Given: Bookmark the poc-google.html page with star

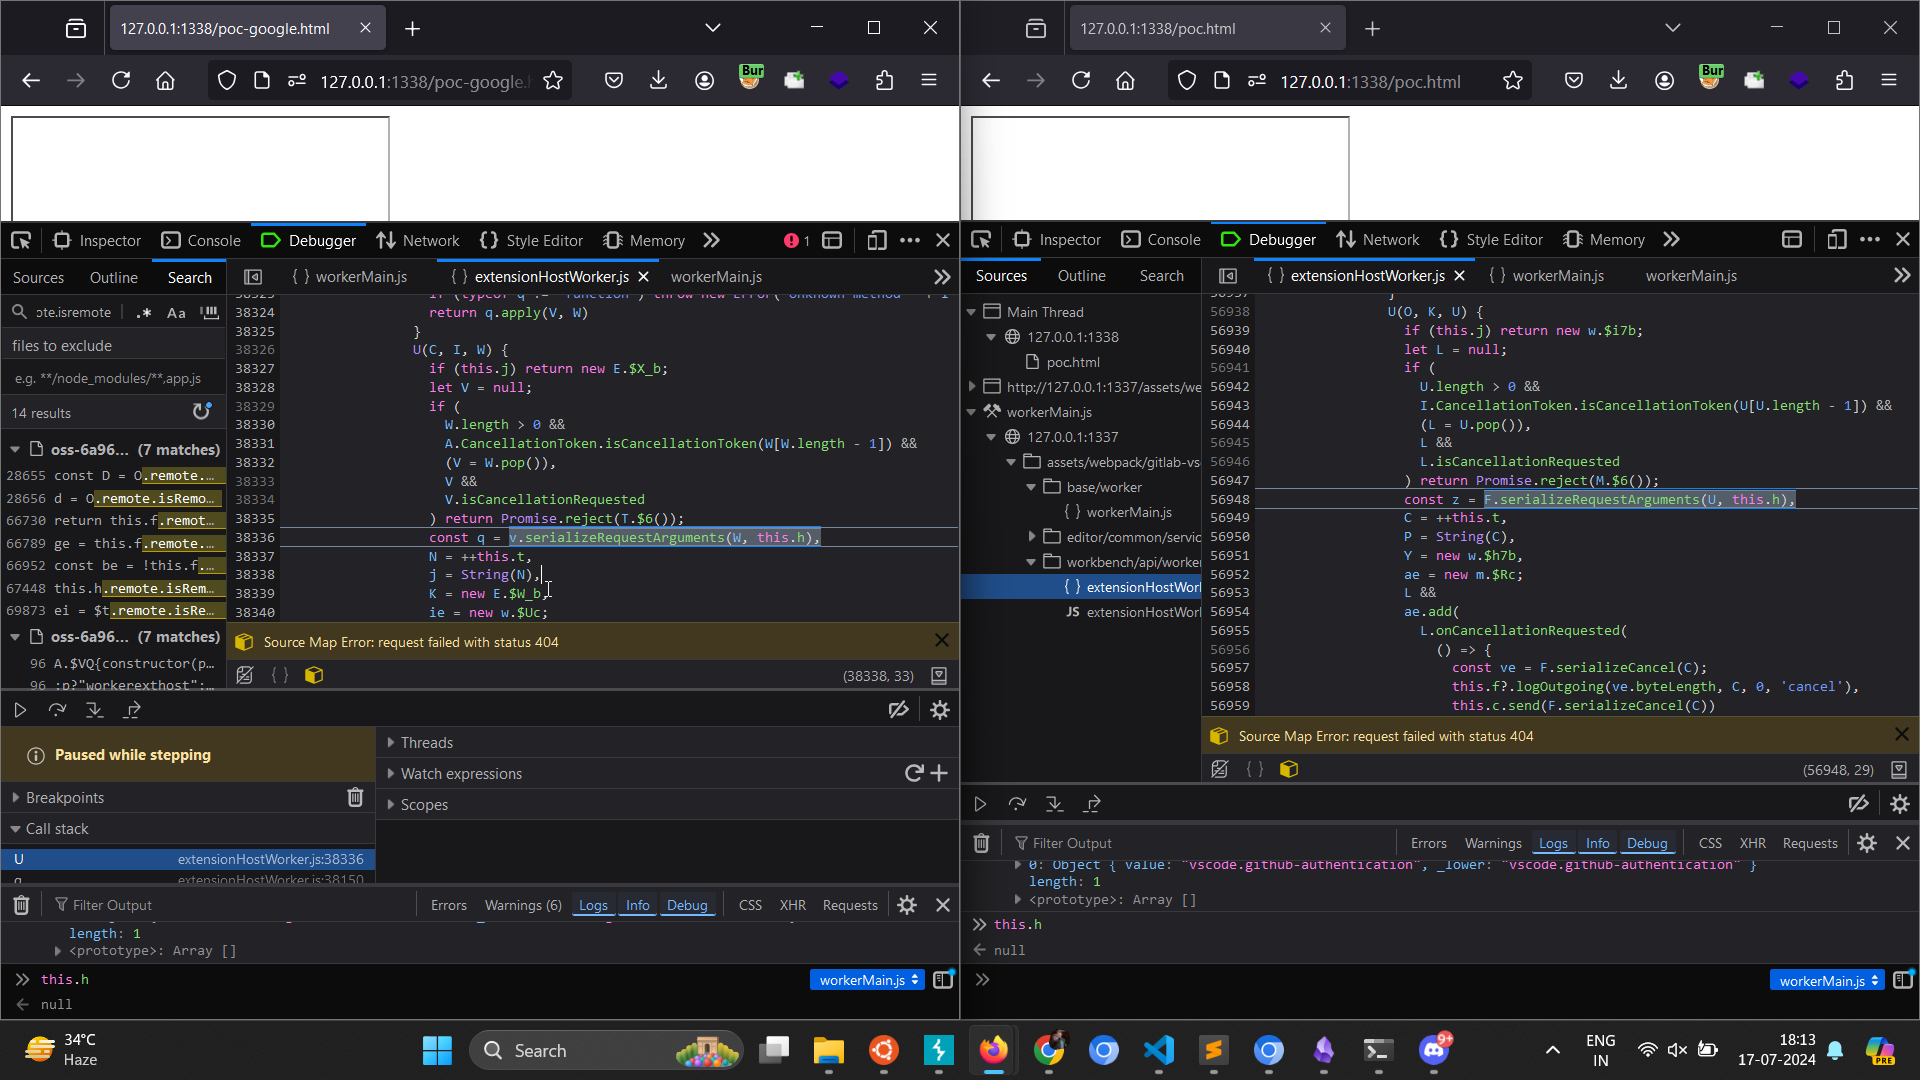Looking at the screenshot, I should [553, 81].
